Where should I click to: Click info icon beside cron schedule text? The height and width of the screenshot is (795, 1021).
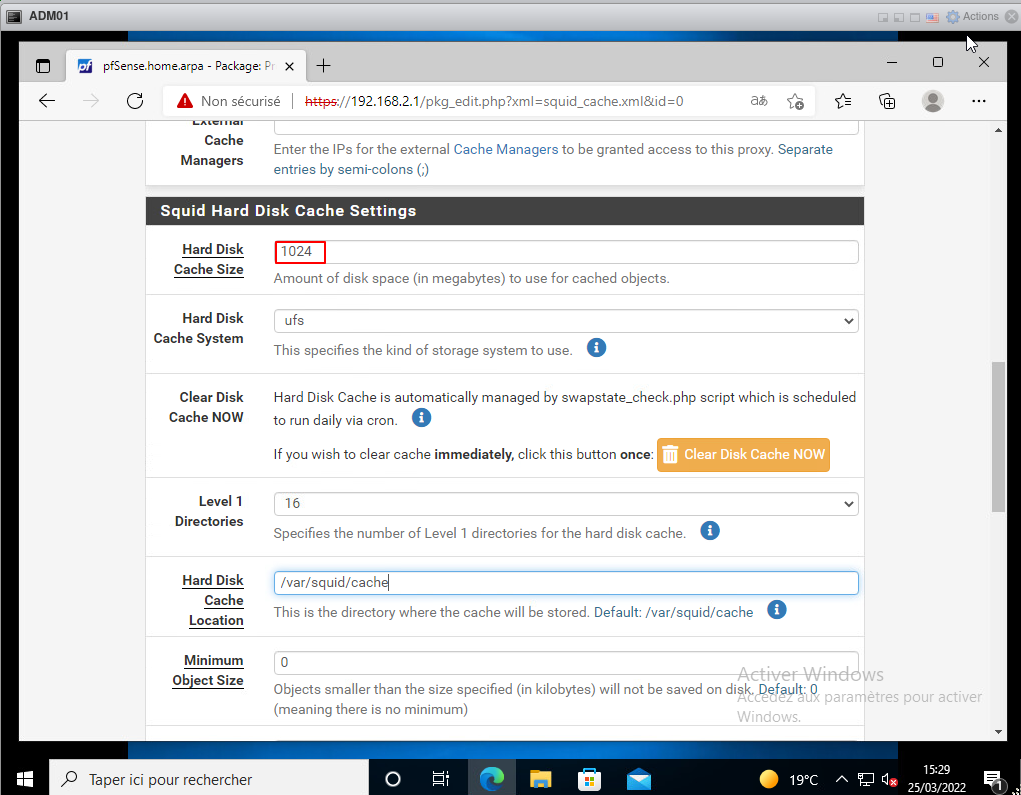tap(421, 418)
